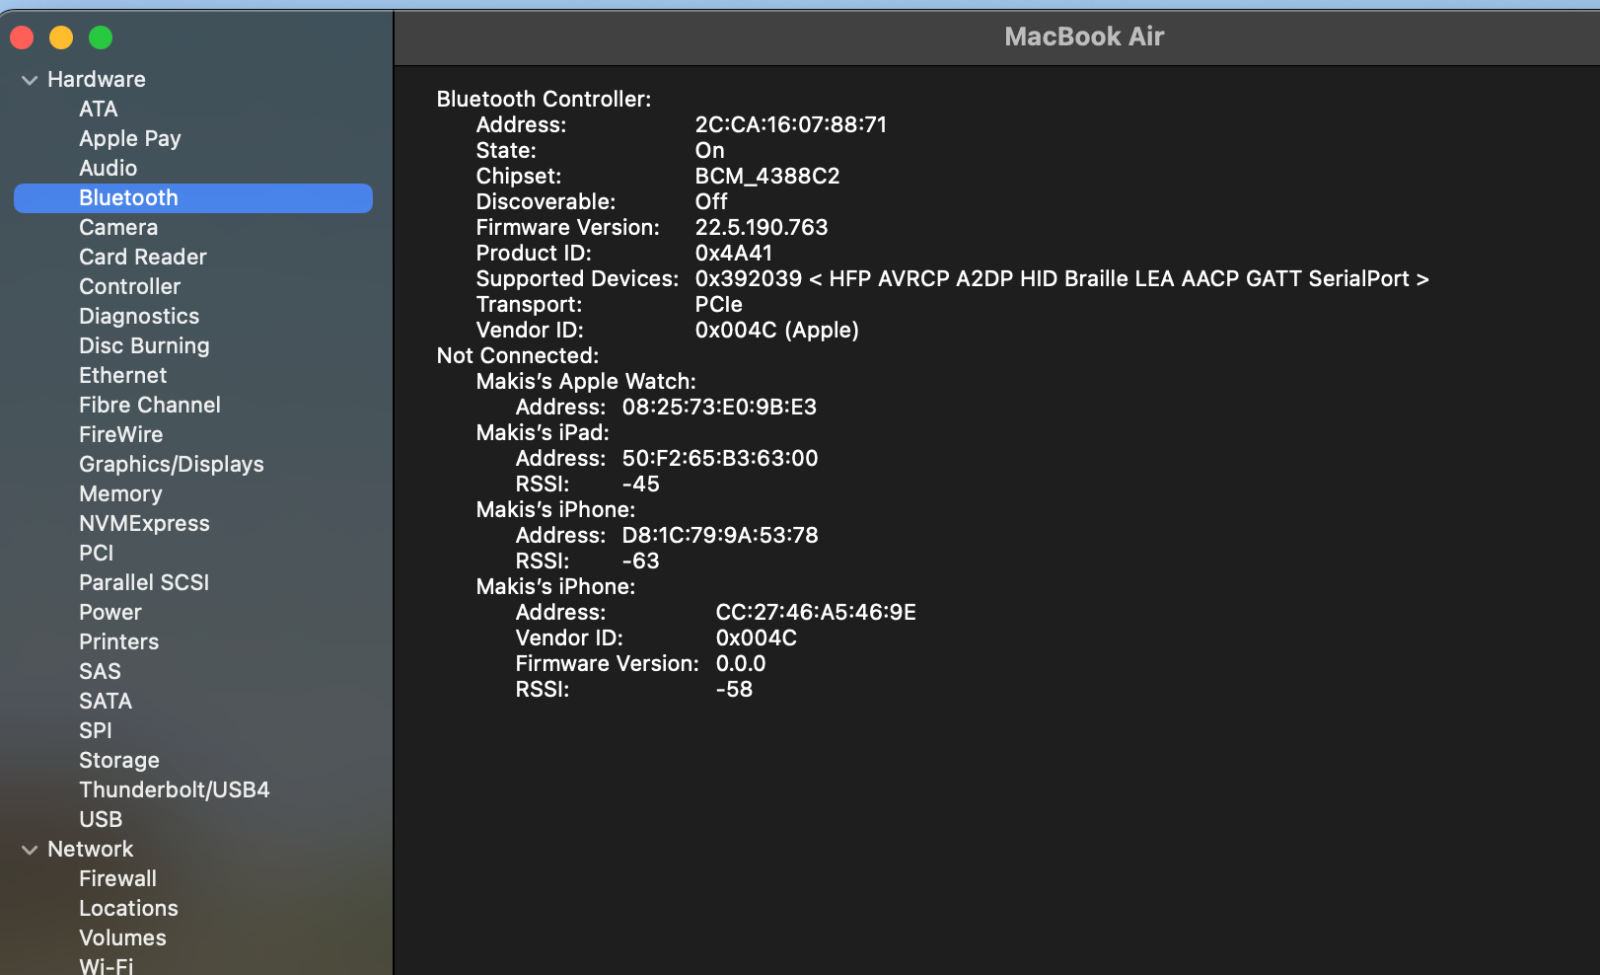
Task: Select PCI in the Hardware list
Action: pyautogui.click(x=96, y=553)
